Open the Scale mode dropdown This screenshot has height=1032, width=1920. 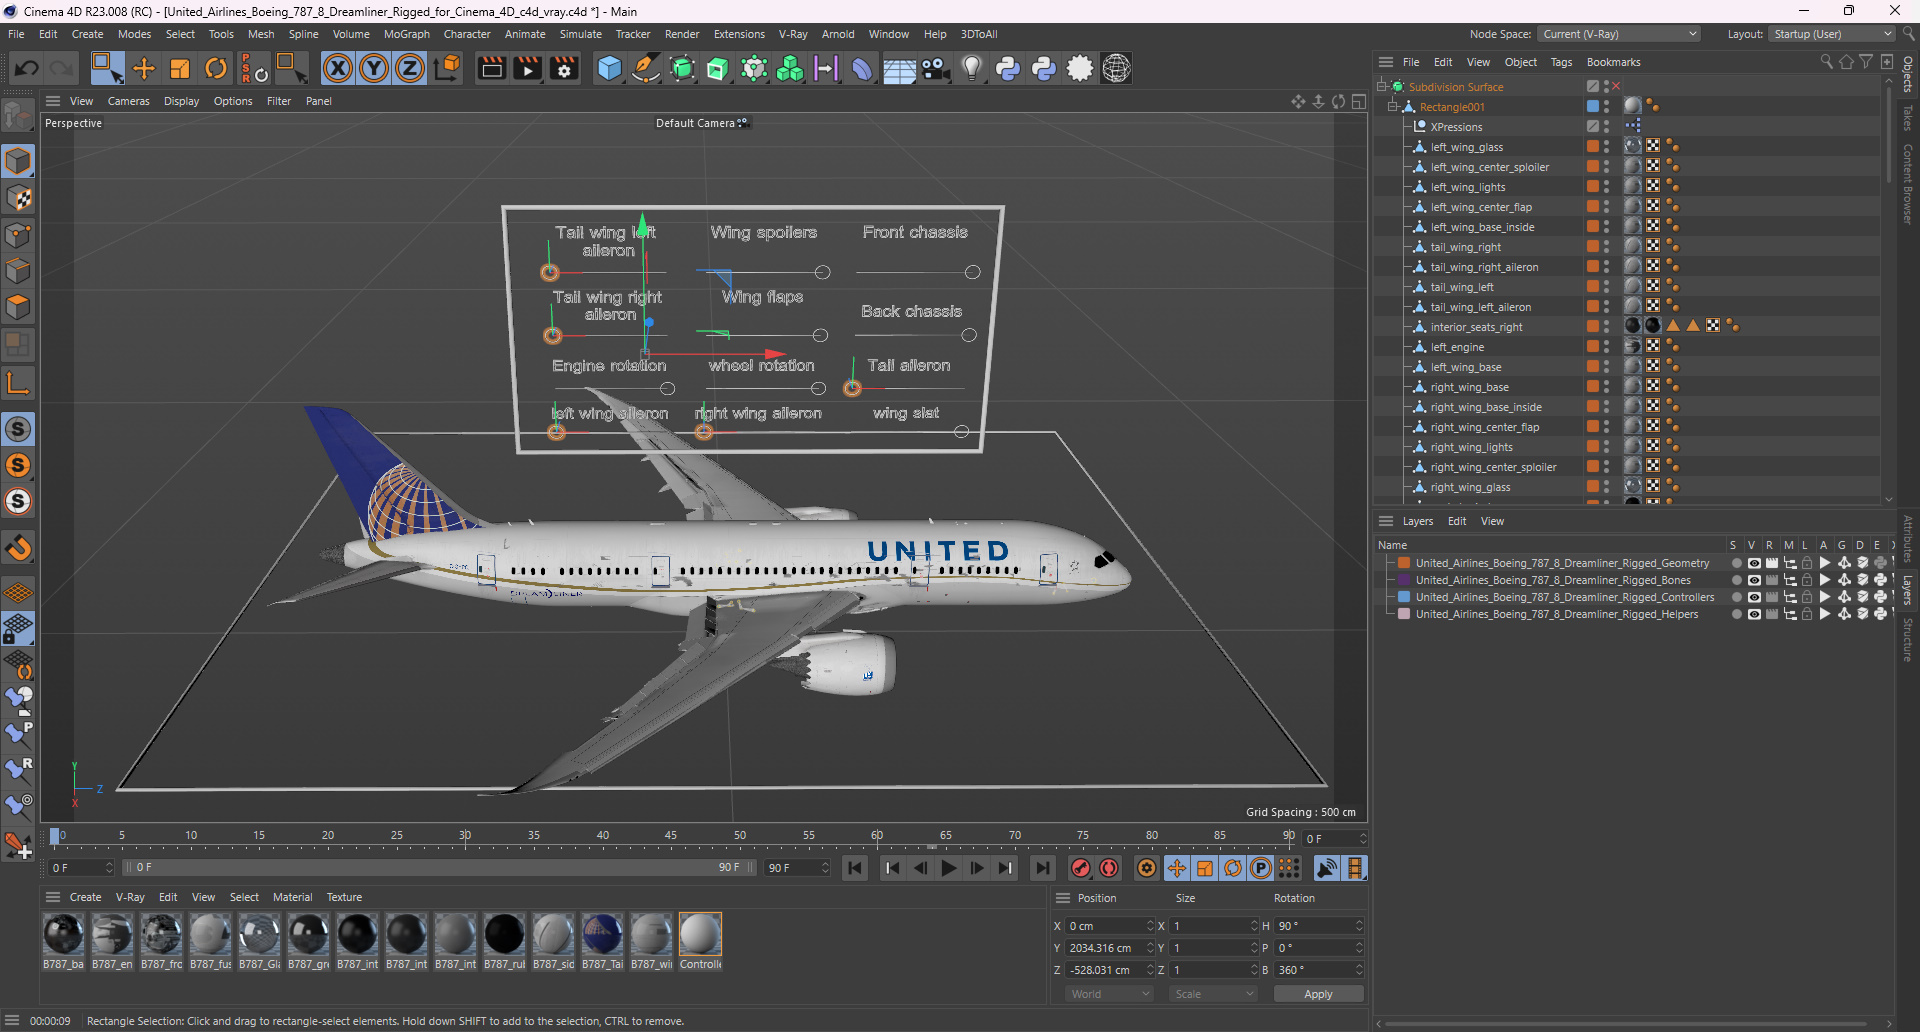(1213, 994)
